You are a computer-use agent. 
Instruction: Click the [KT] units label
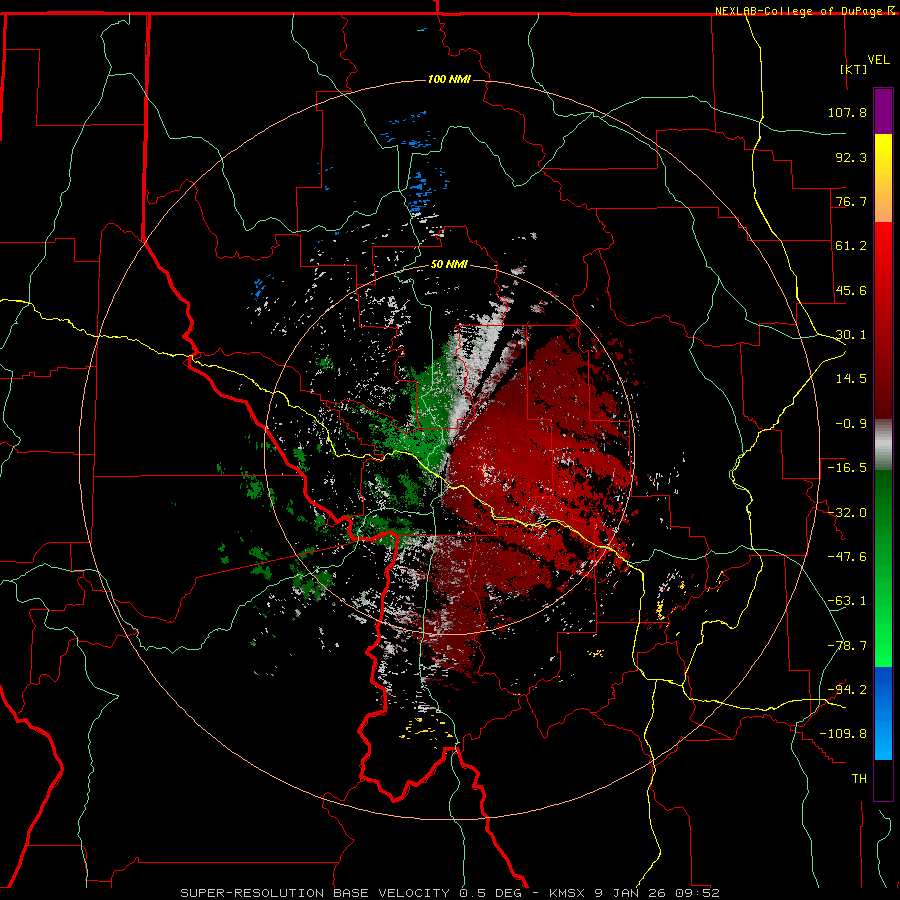pos(854,69)
